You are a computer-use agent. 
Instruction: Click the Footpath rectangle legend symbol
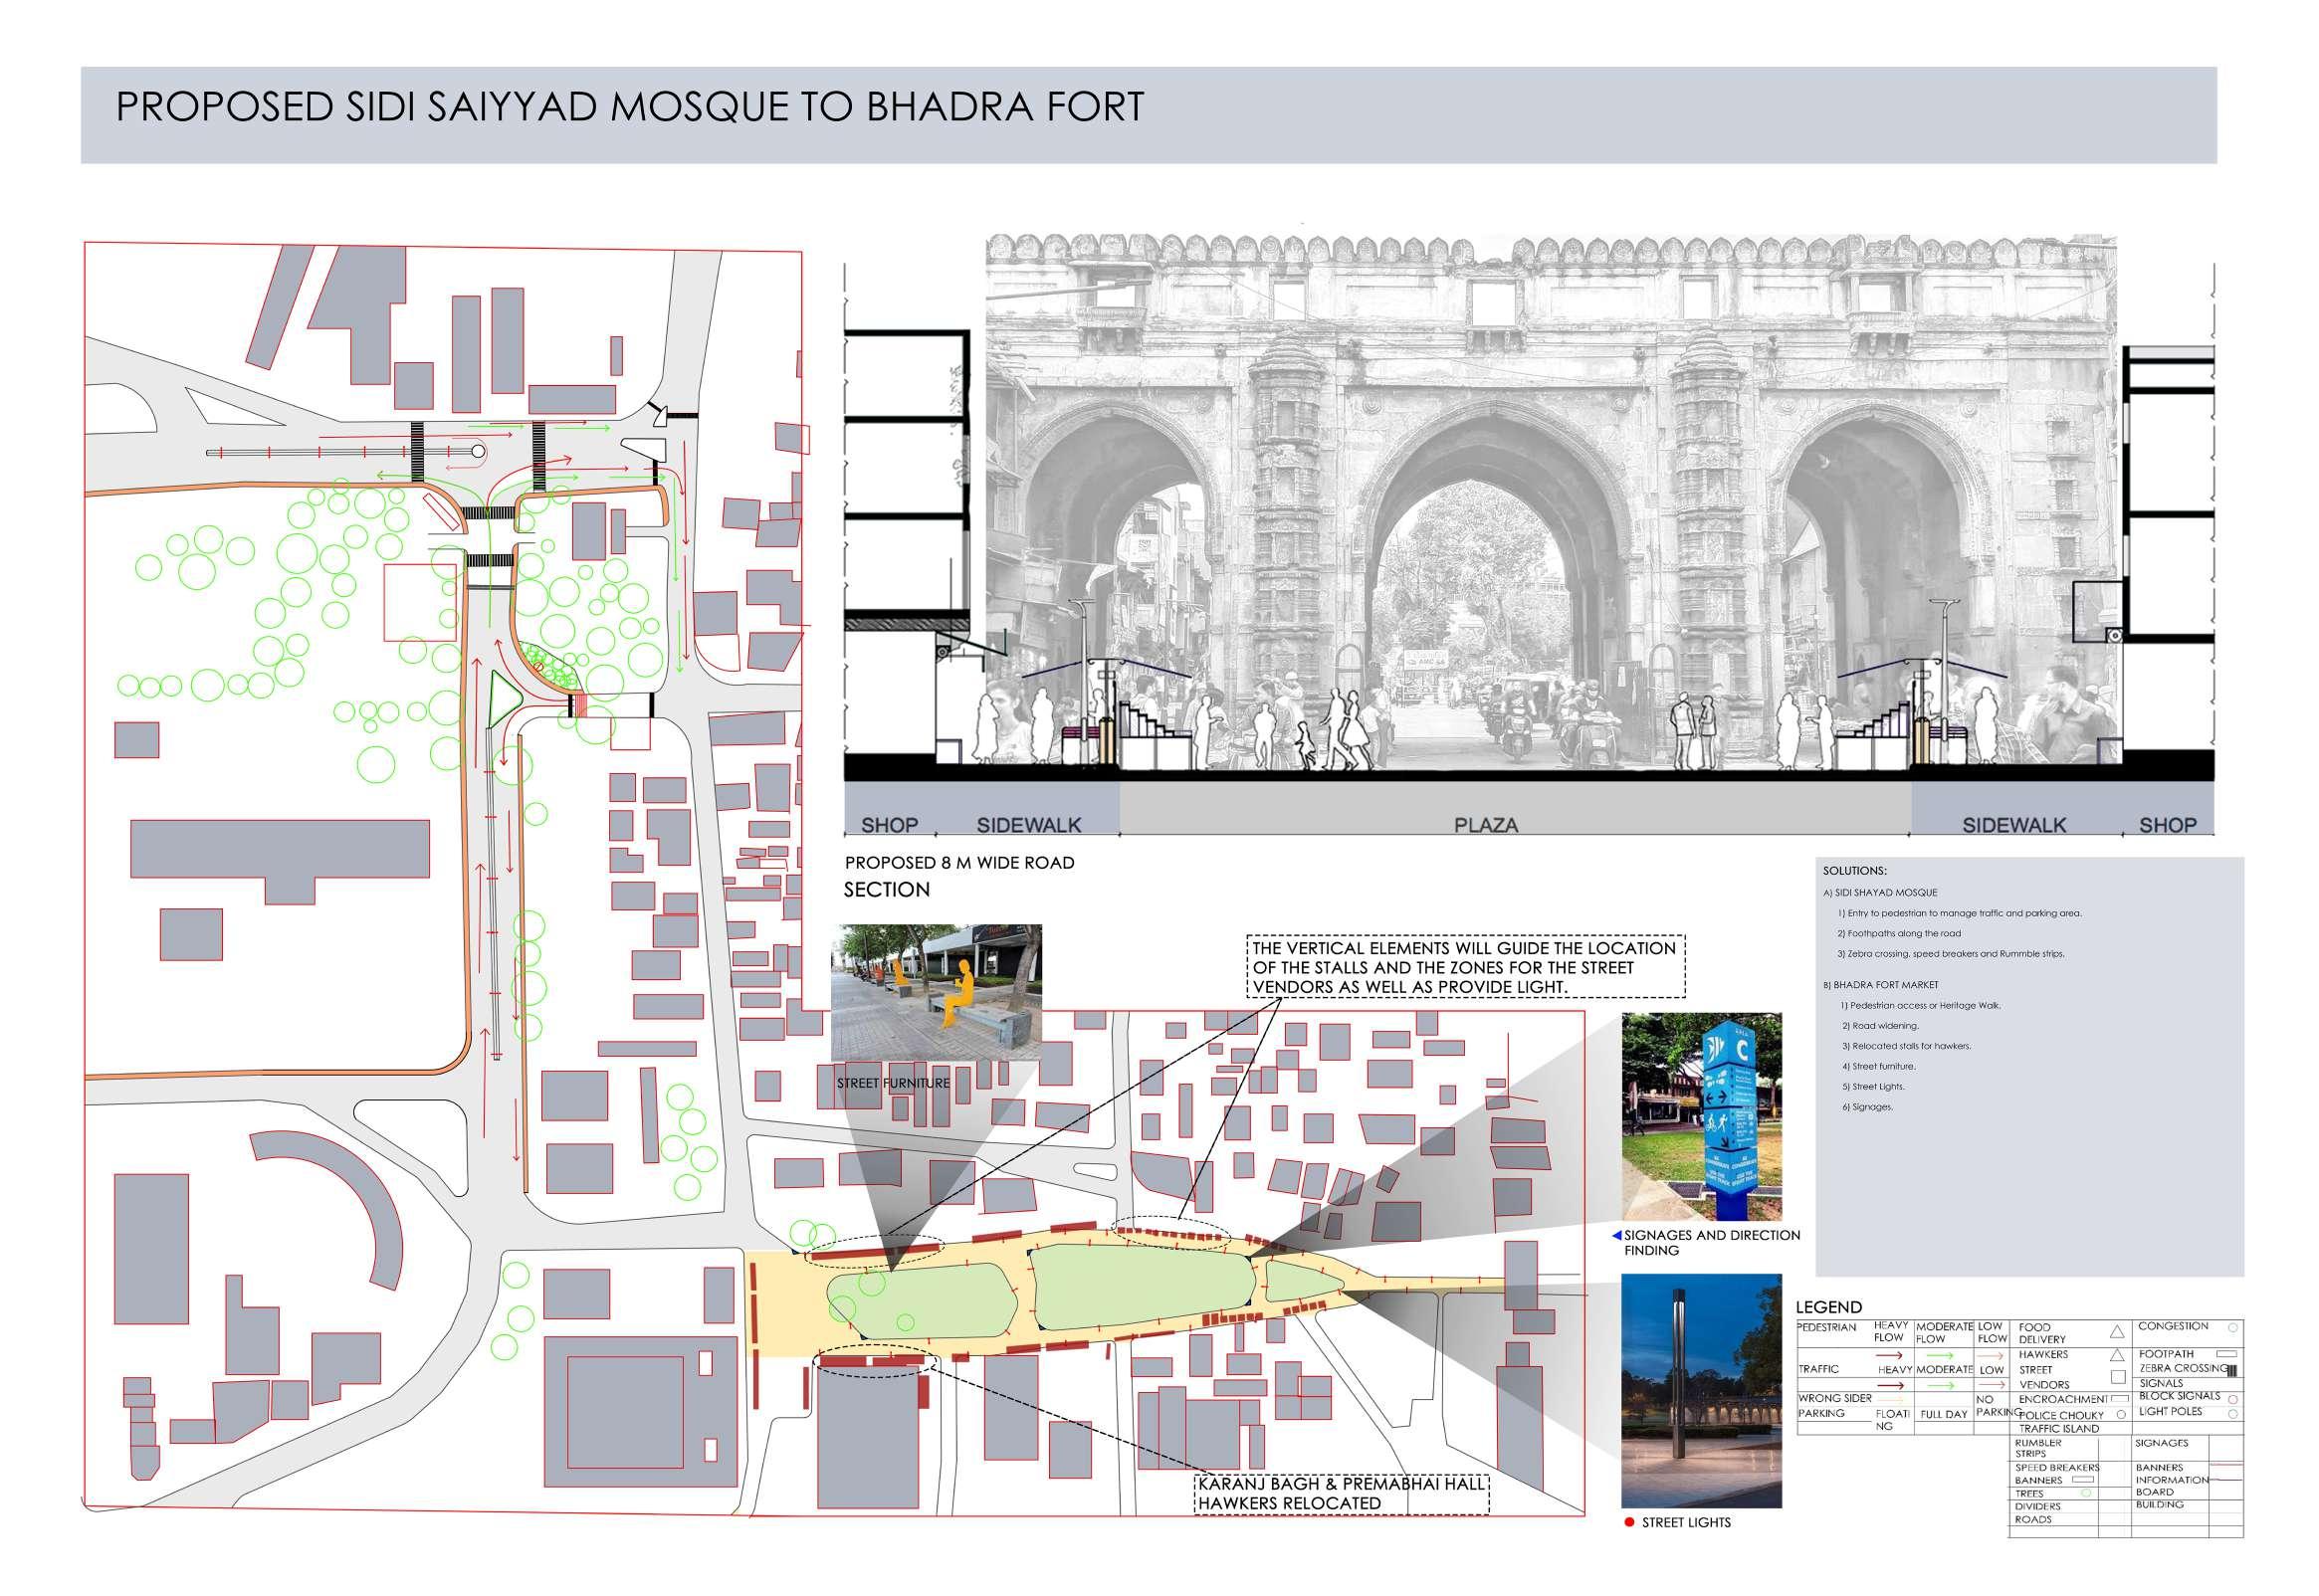[2227, 1354]
